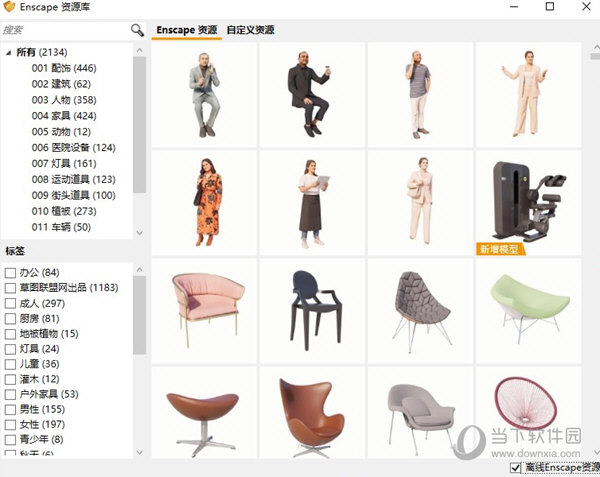This screenshot has height=477, width=600.
Task: Check the 地被植物 (15) tag
Action: [10, 334]
